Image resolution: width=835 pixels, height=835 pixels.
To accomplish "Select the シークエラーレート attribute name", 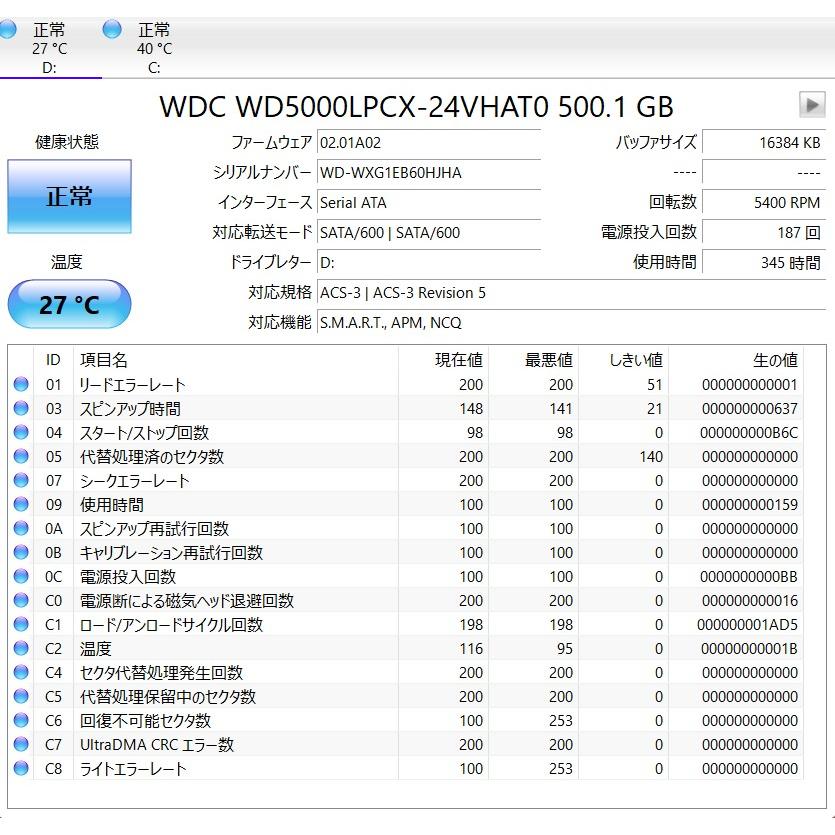I will (134, 480).
